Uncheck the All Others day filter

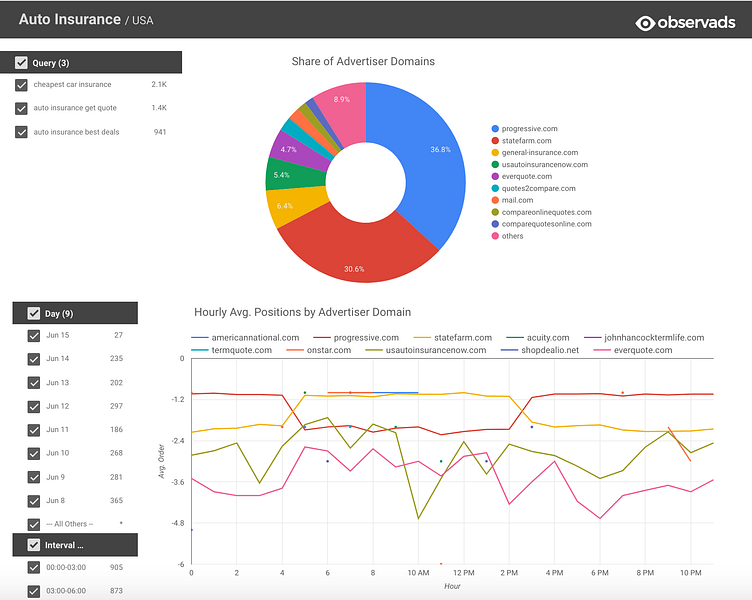34,525
